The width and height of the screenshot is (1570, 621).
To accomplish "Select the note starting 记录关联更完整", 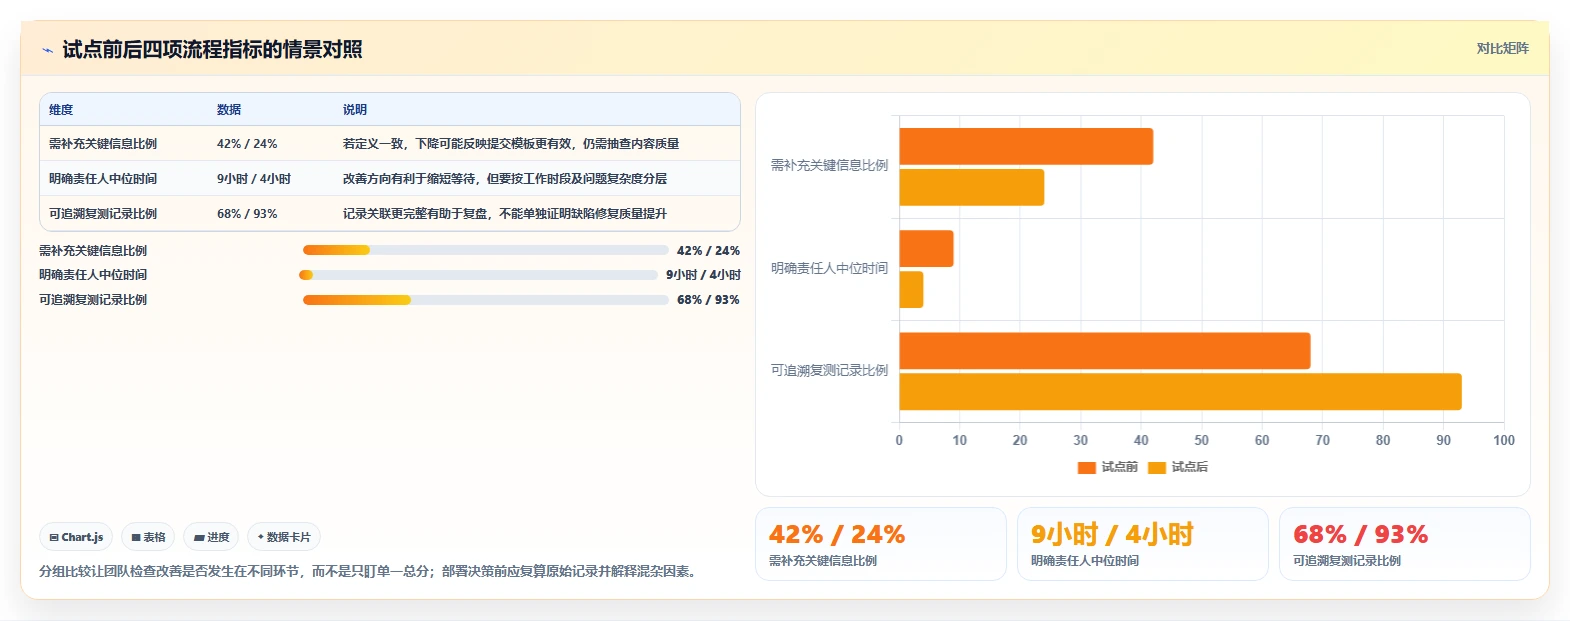I will tap(505, 214).
